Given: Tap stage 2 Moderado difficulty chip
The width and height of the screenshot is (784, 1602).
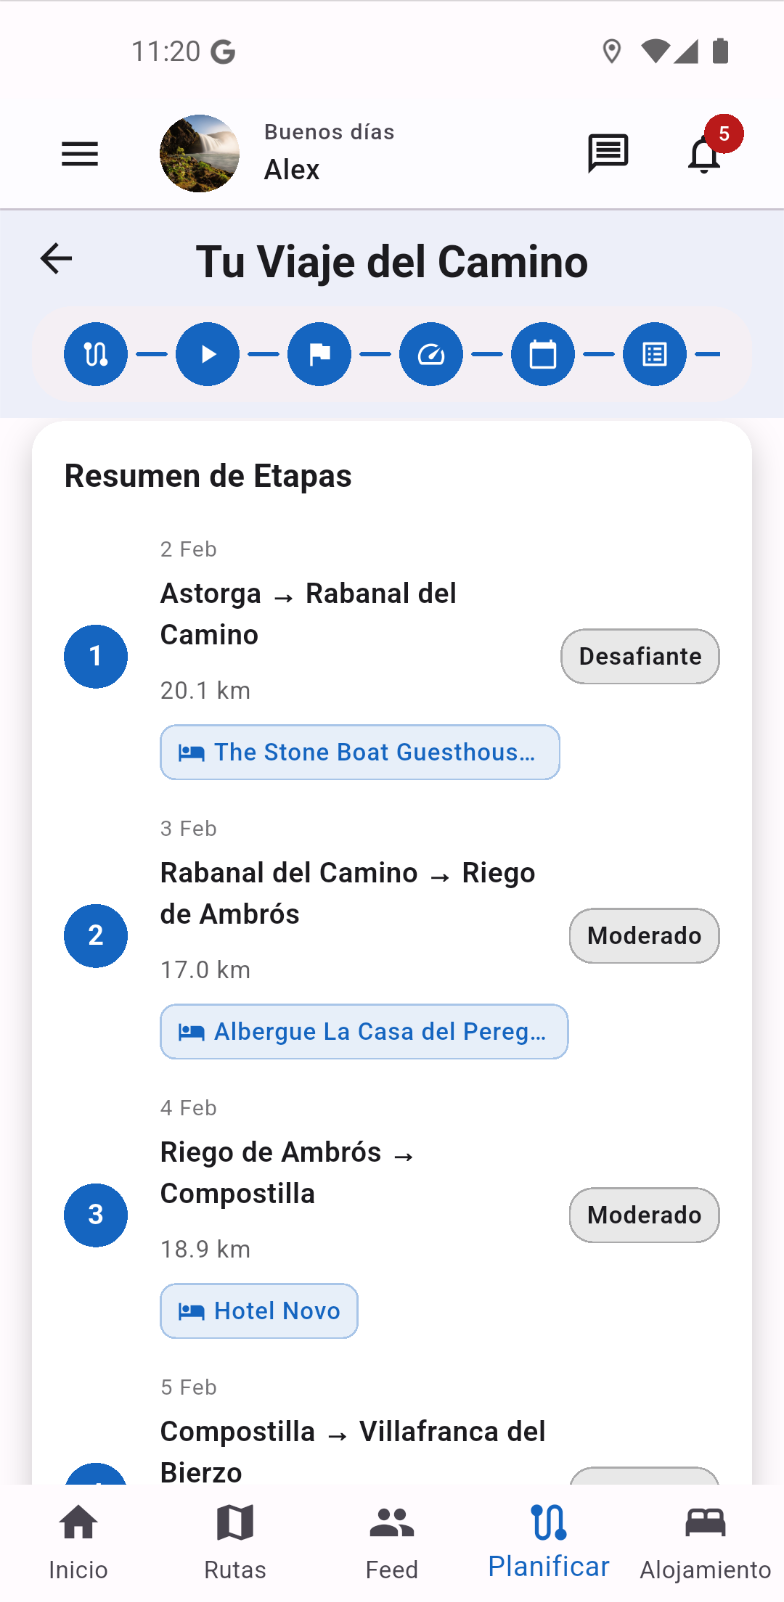Looking at the screenshot, I should 644,936.
